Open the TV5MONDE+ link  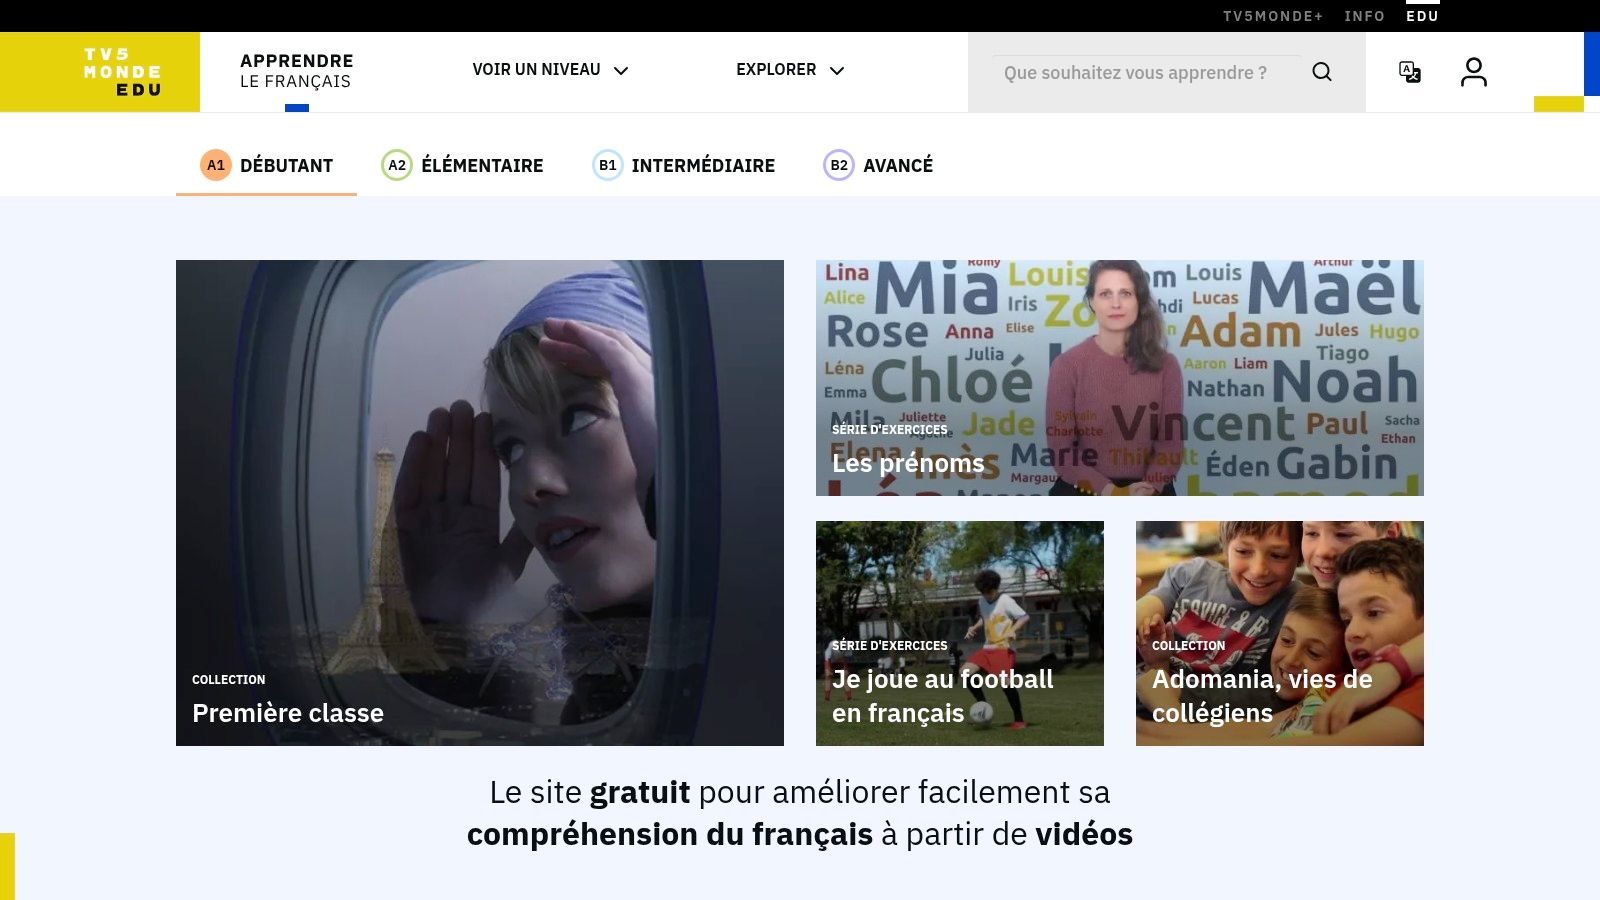1273,16
